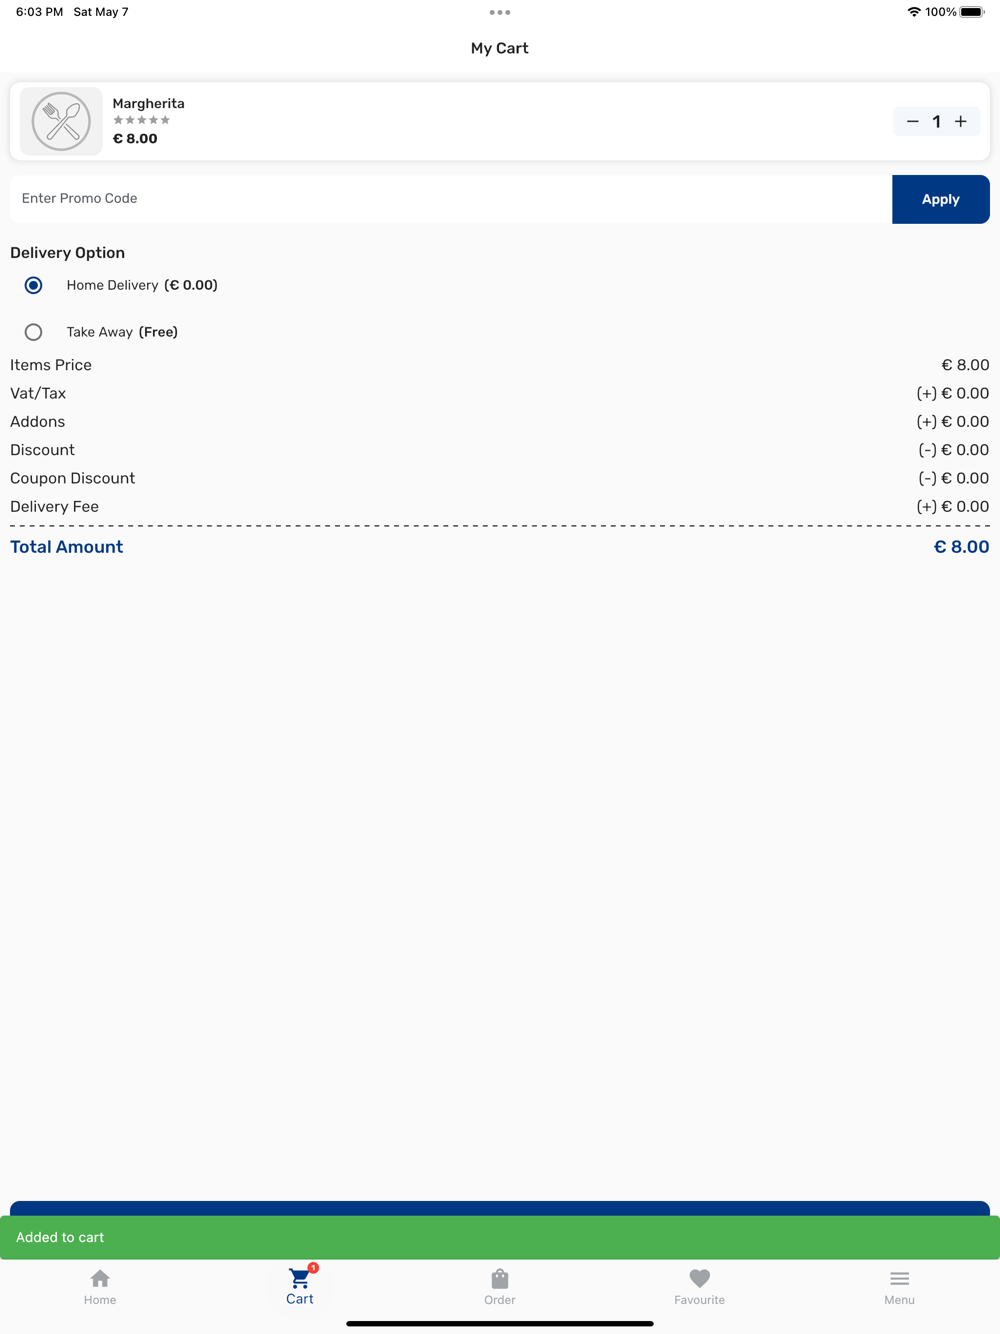Open the Order tab
The width and height of the screenshot is (1000, 1334).
(x=500, y=1287)
